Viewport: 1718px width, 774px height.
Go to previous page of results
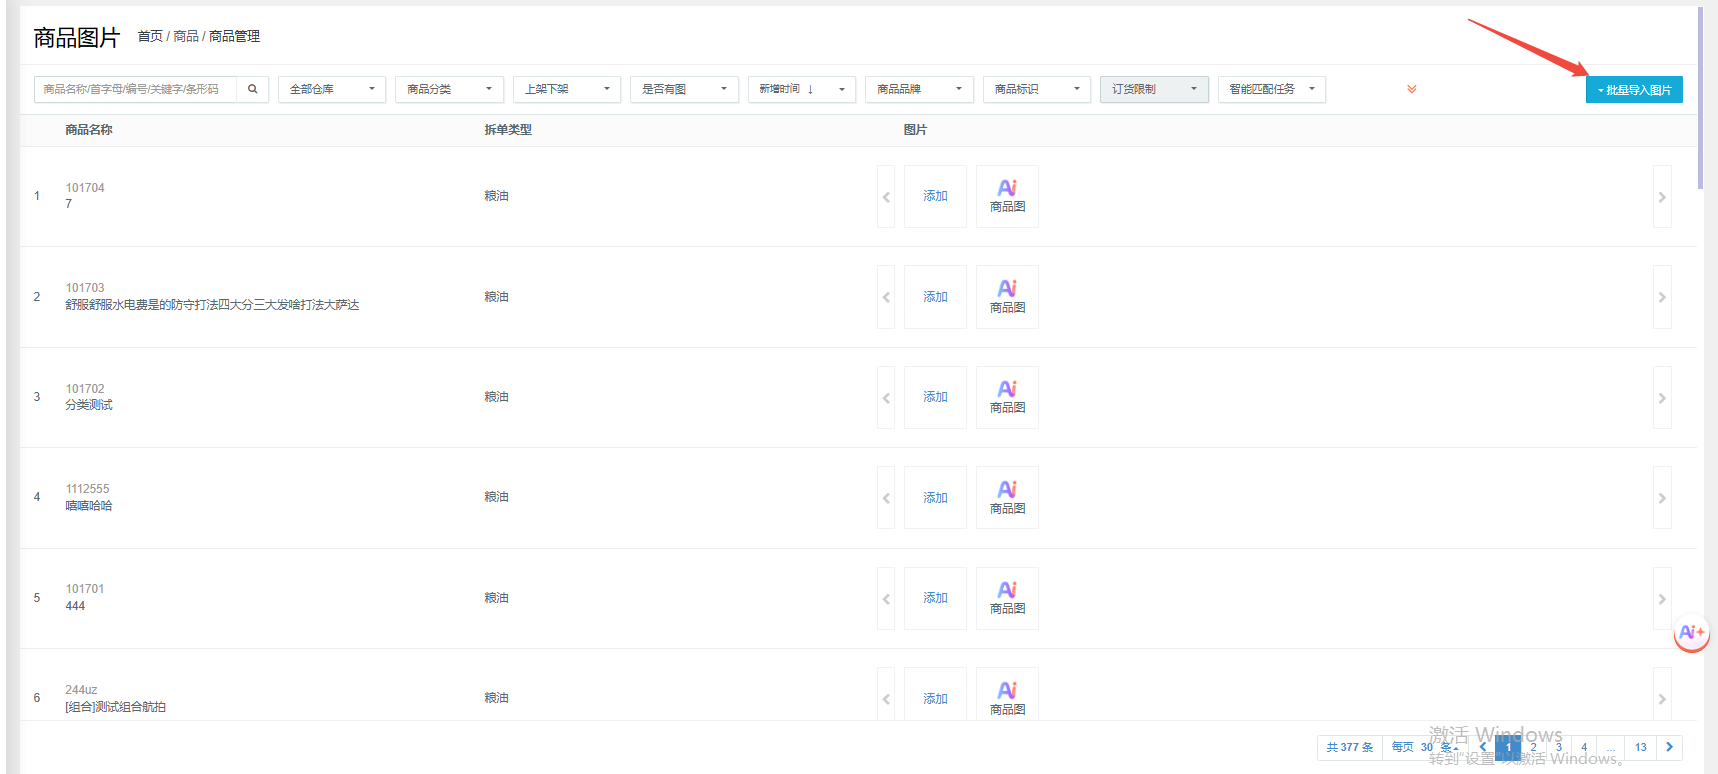click(1483, 747)
